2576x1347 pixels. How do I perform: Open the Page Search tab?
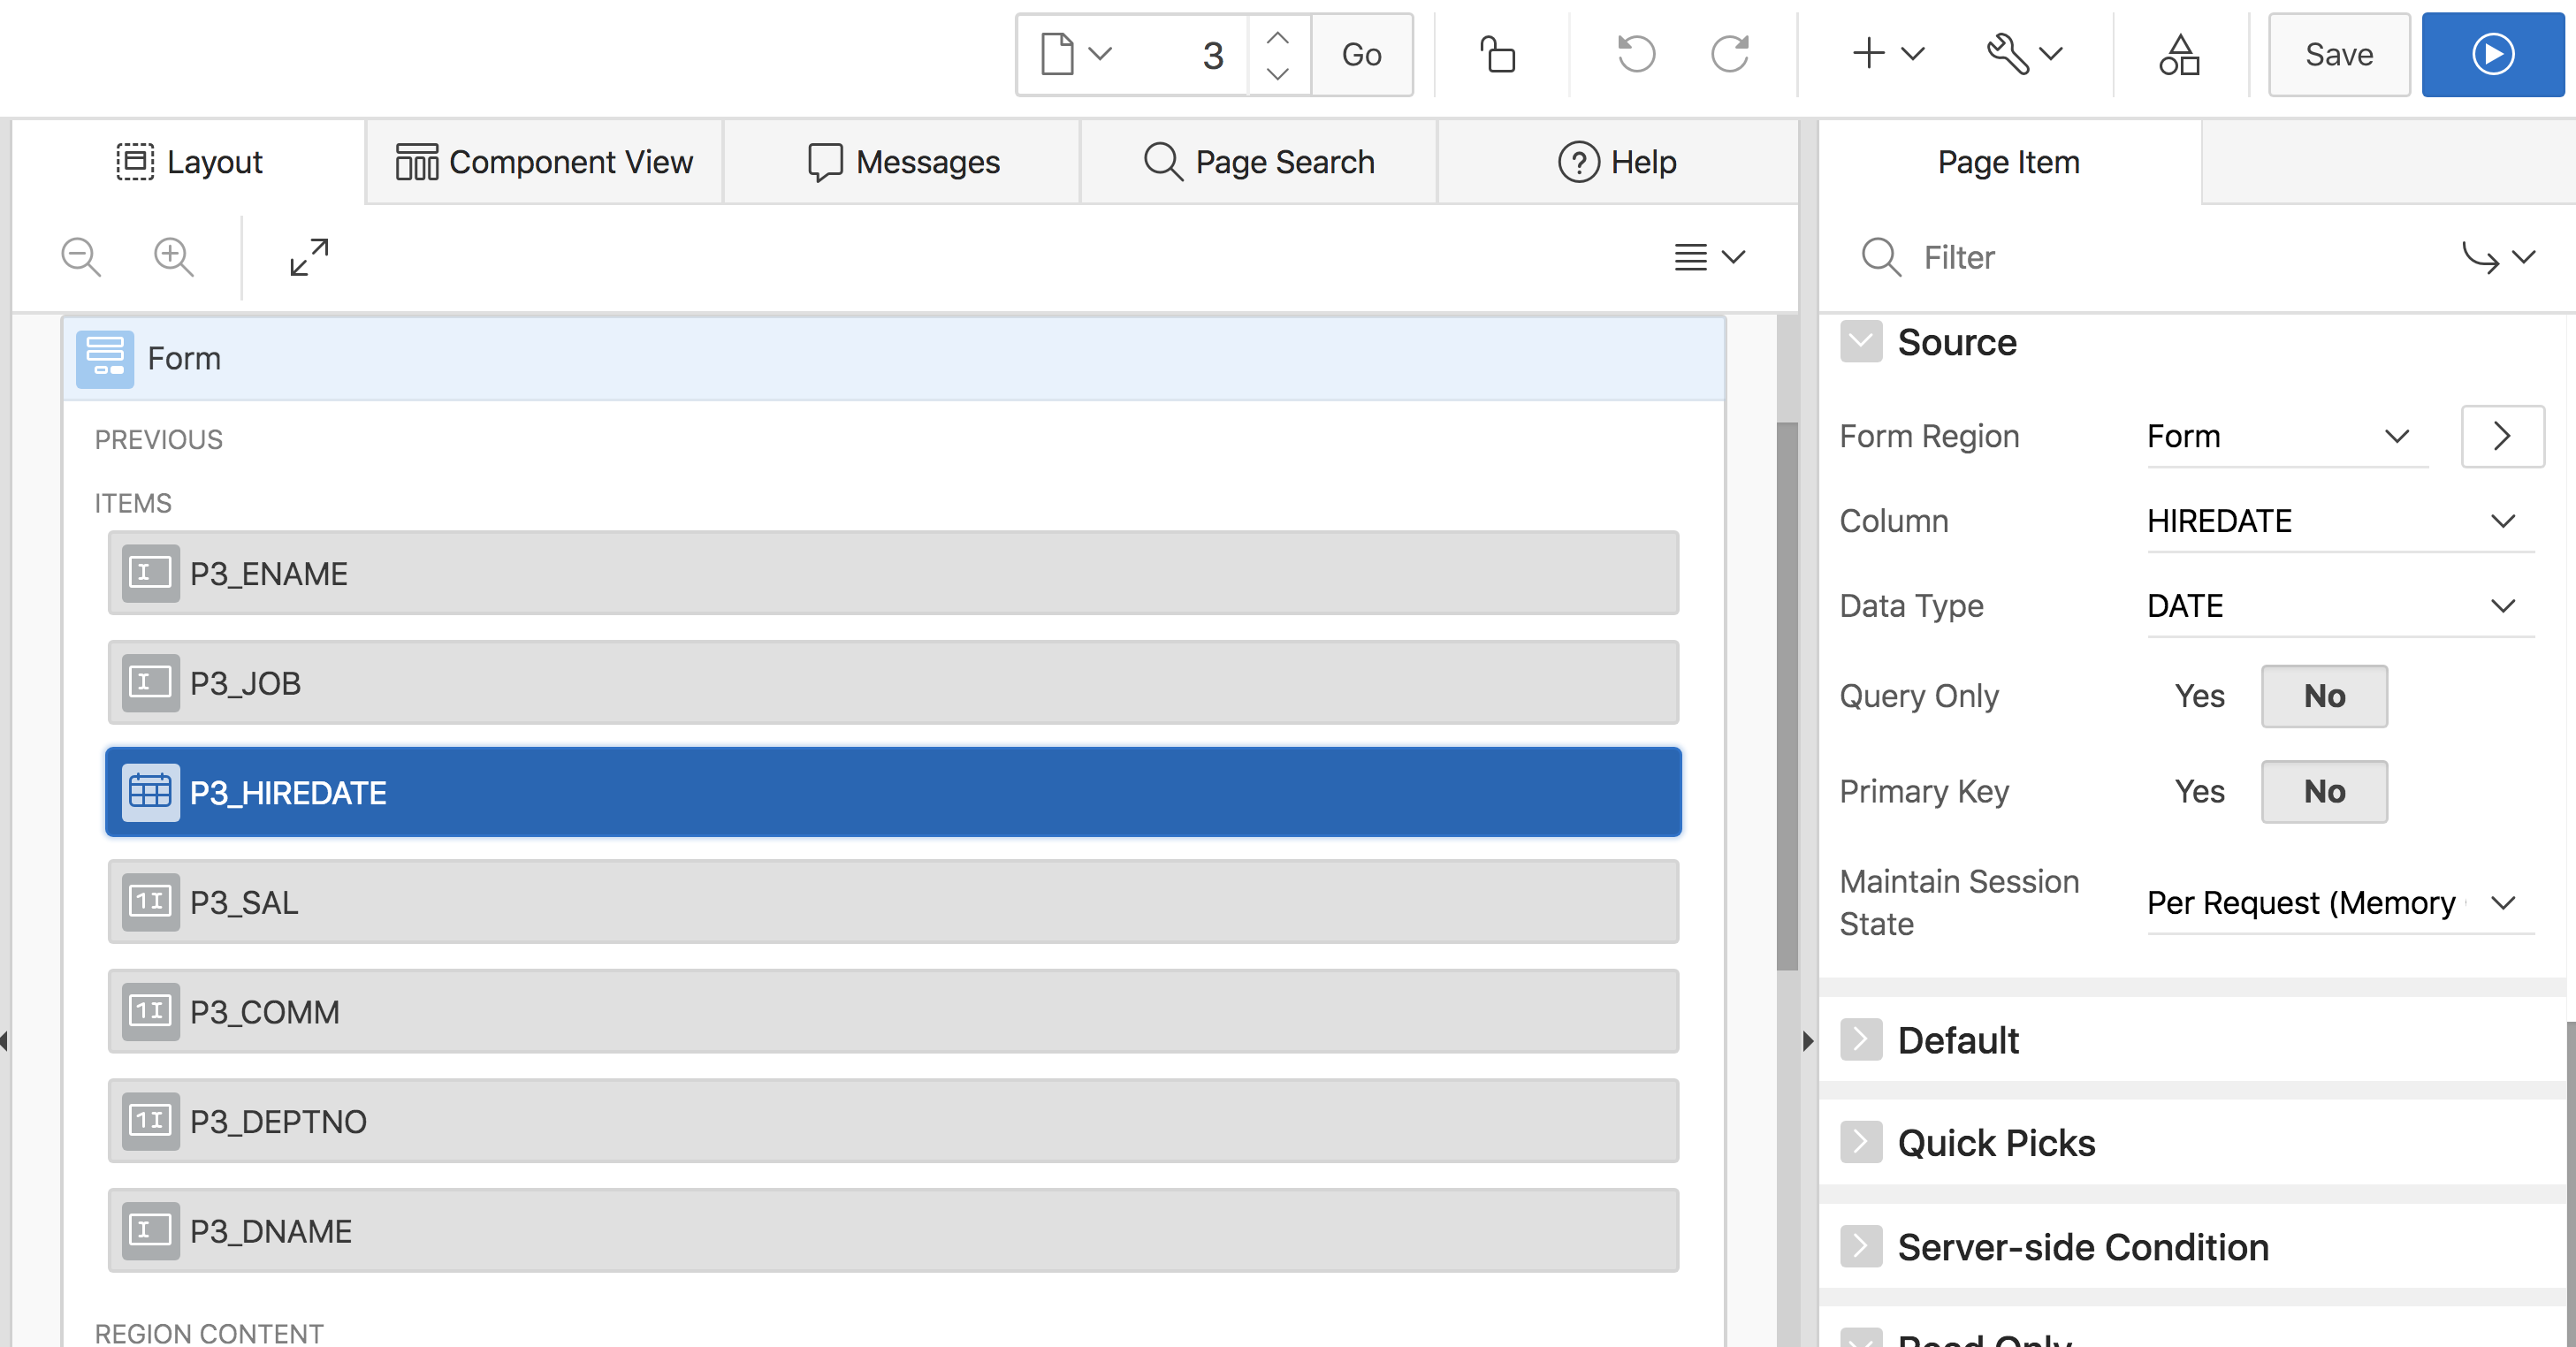[x=1259, y=162]
